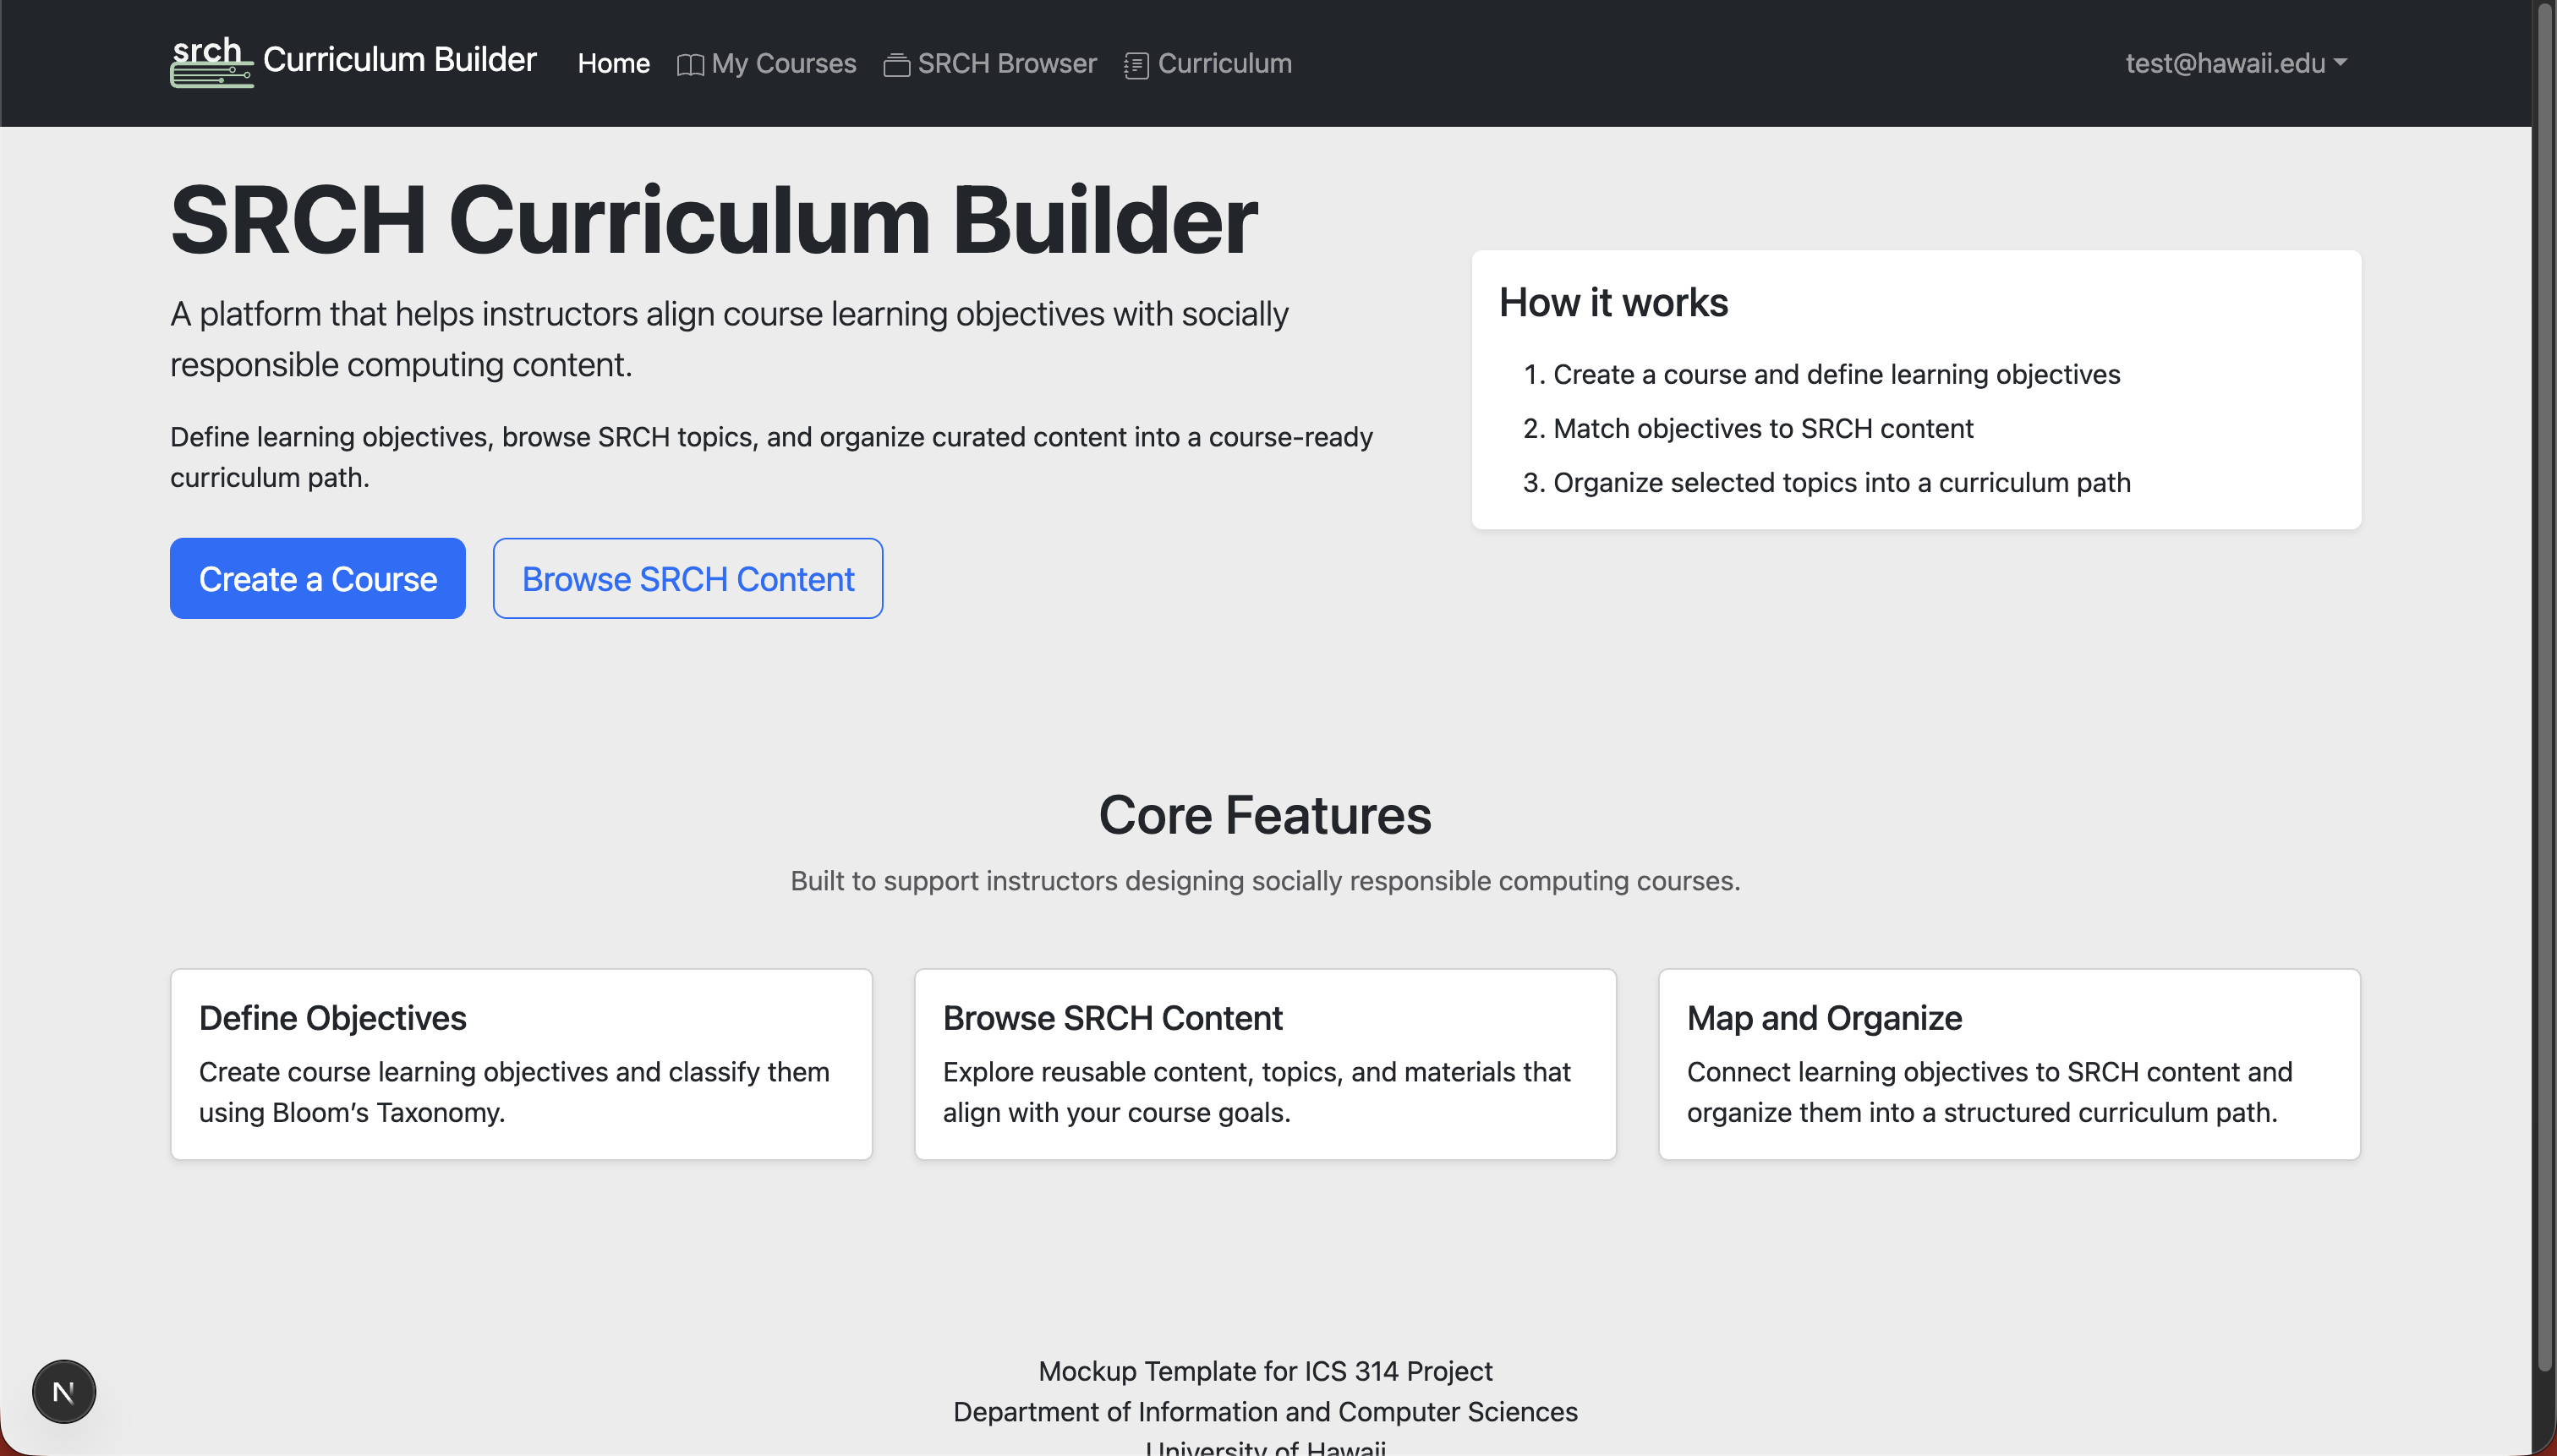Click the SRCH Browser stack icon

896,65
